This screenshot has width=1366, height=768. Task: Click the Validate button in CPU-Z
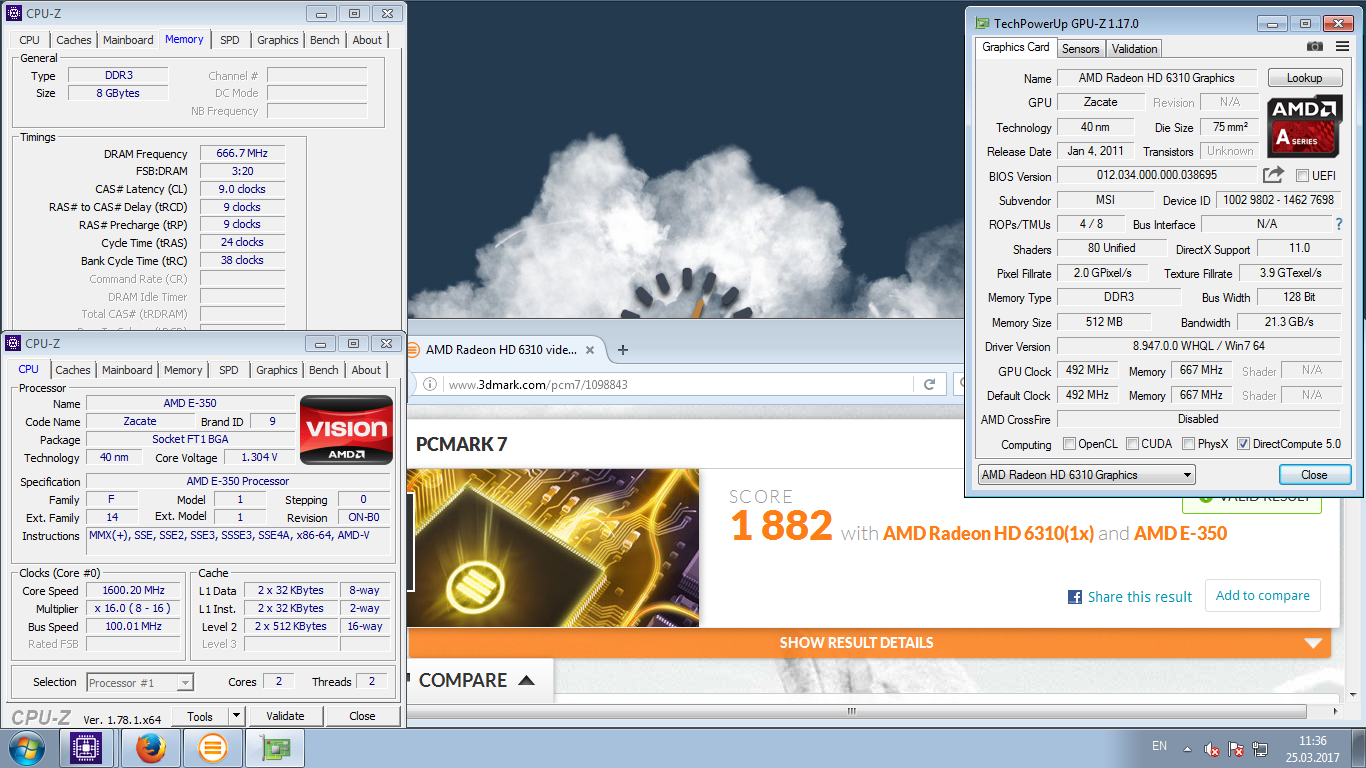[x=285, y=716]
